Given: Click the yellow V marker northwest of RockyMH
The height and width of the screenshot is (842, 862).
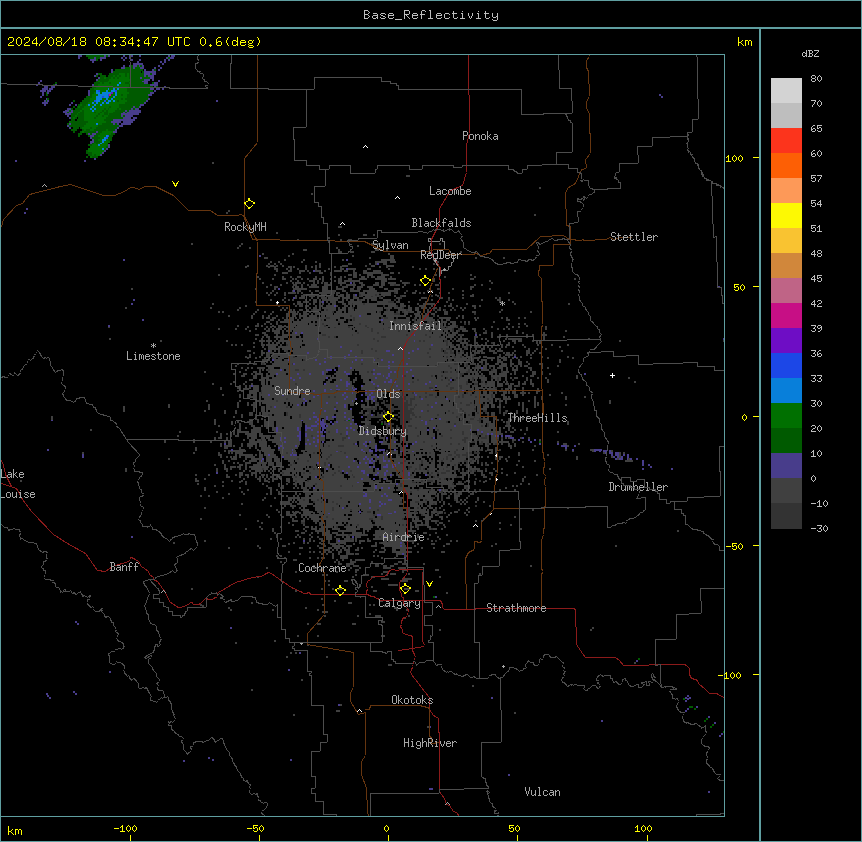Looking at the screenshot, I should tap(175, 184).
